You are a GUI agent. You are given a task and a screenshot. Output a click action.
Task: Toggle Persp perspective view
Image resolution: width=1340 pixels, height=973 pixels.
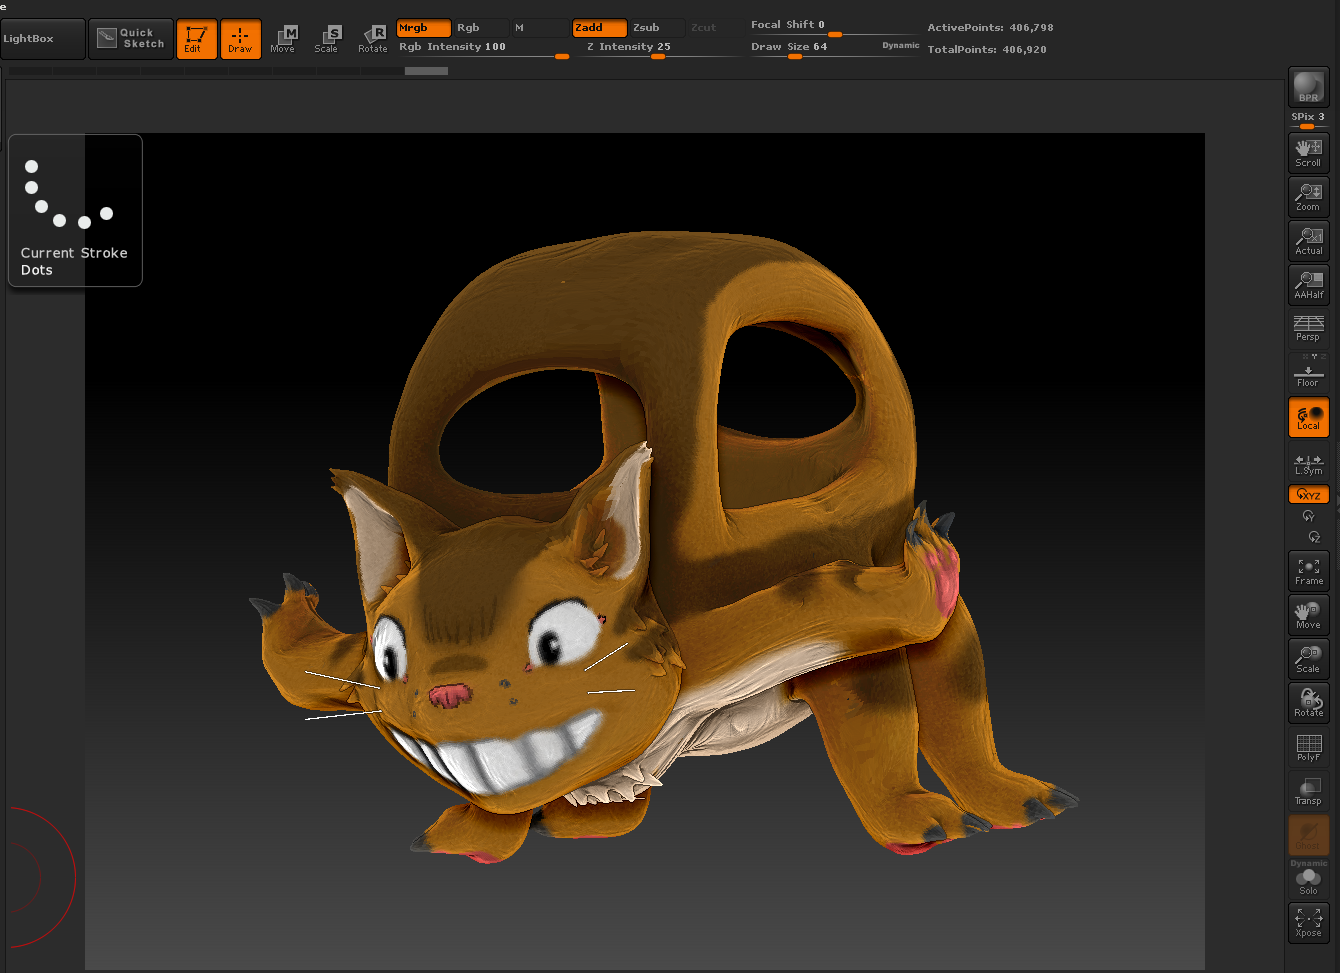[1308, 328]
